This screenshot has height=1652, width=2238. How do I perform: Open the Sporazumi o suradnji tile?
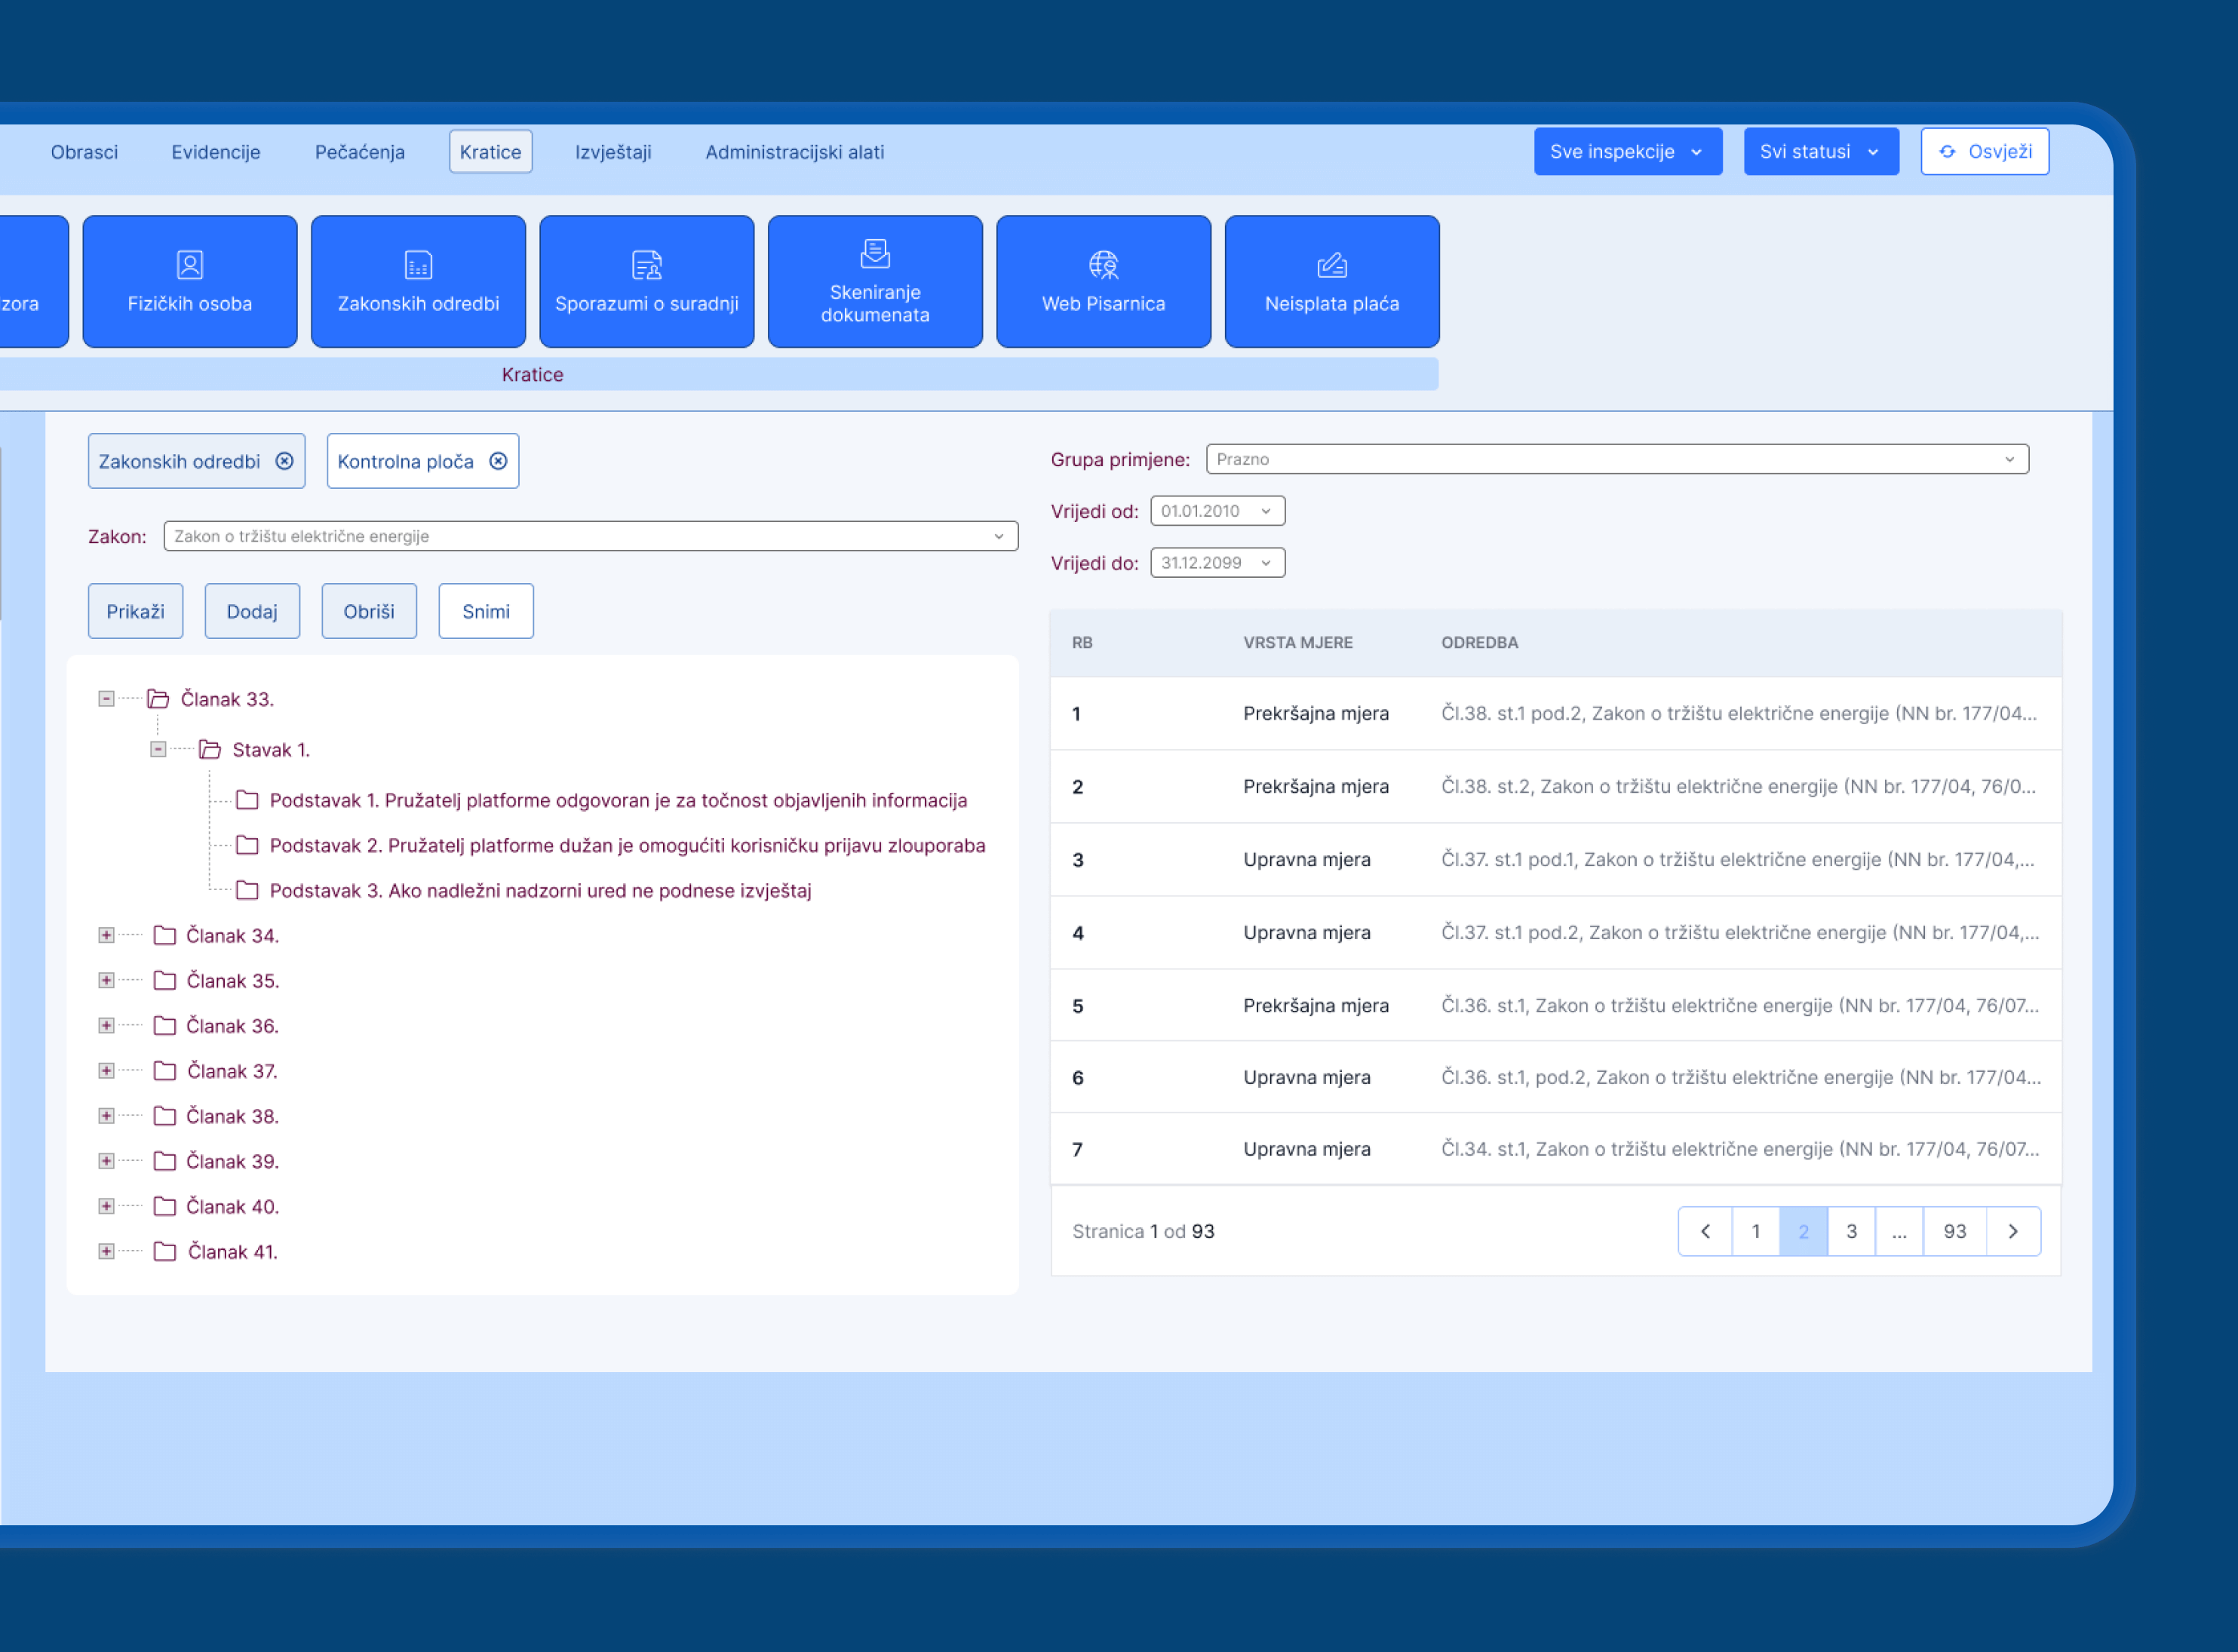[x=646, y=281]
